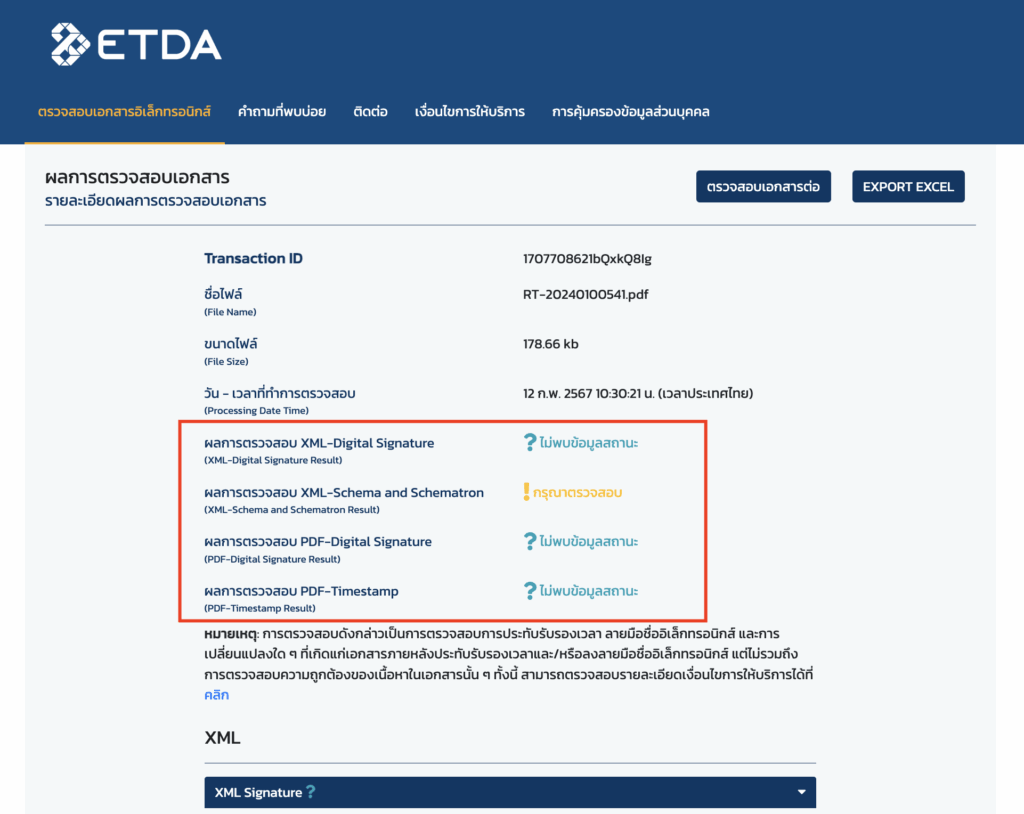Screen dimensions: 1024x814
Task: Expand the XML Signature panel arrow
Action: 801,792
